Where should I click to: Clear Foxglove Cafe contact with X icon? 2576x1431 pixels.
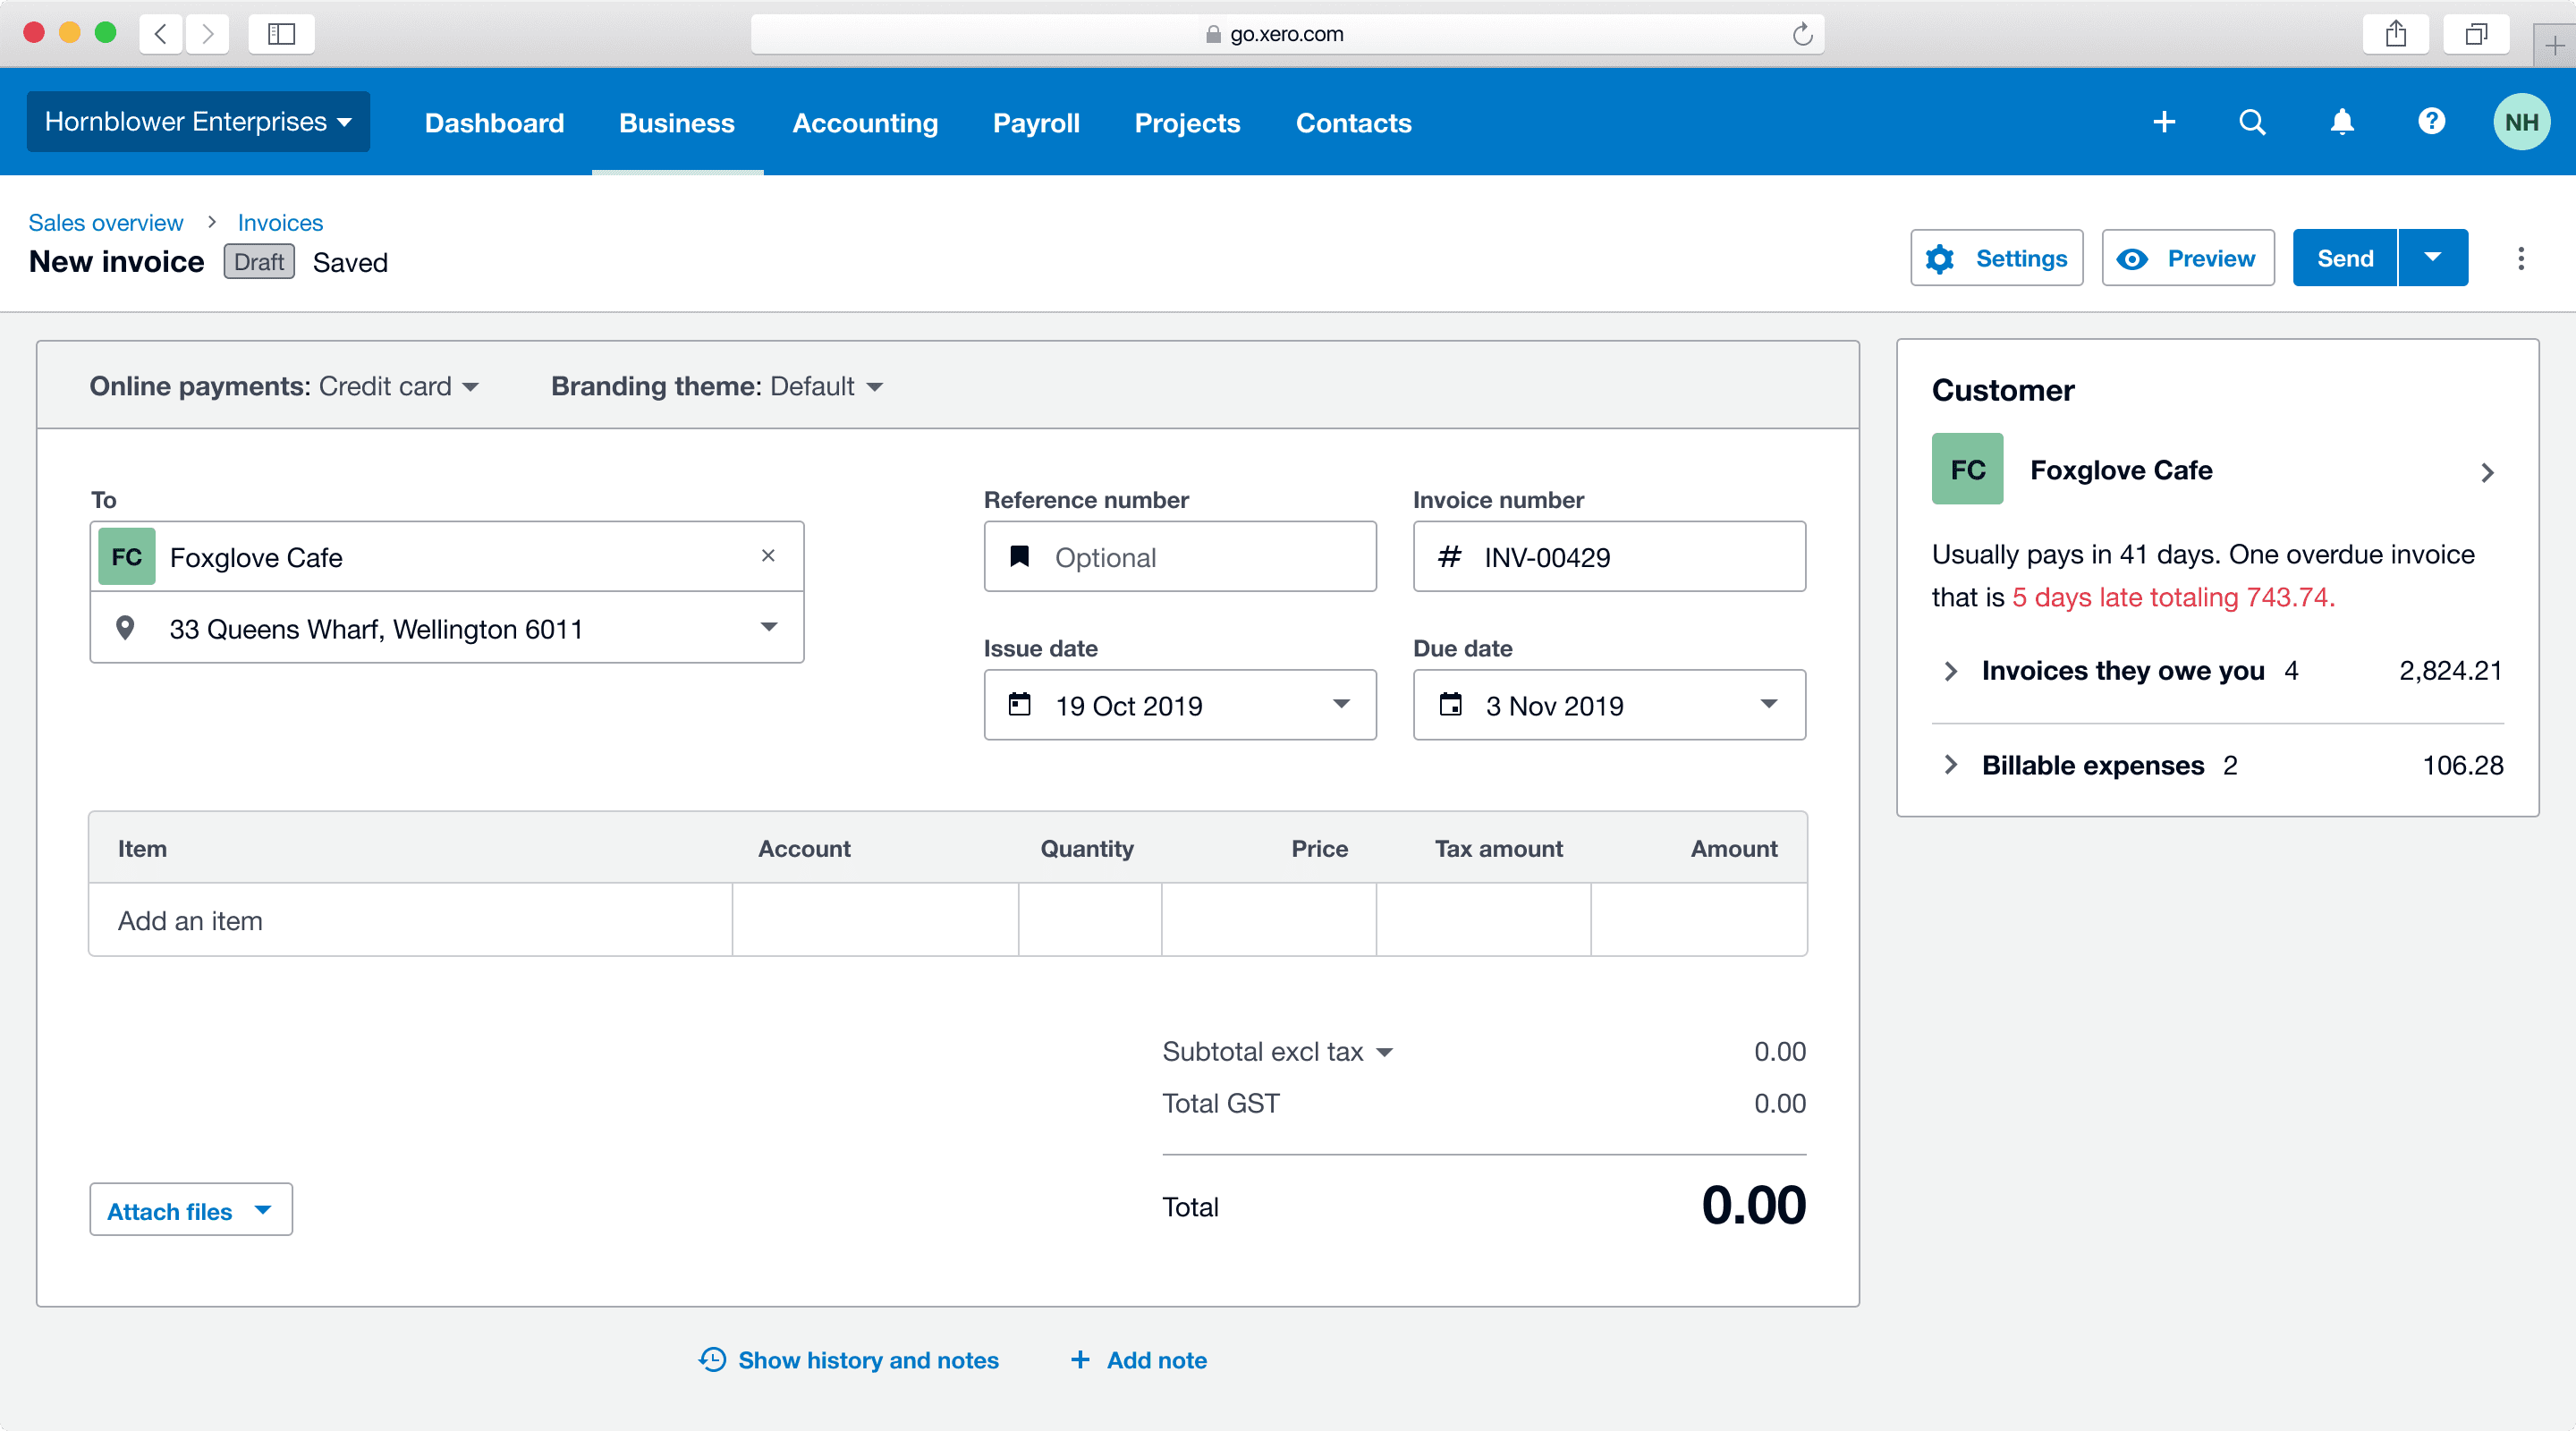(x=768, y=555)
